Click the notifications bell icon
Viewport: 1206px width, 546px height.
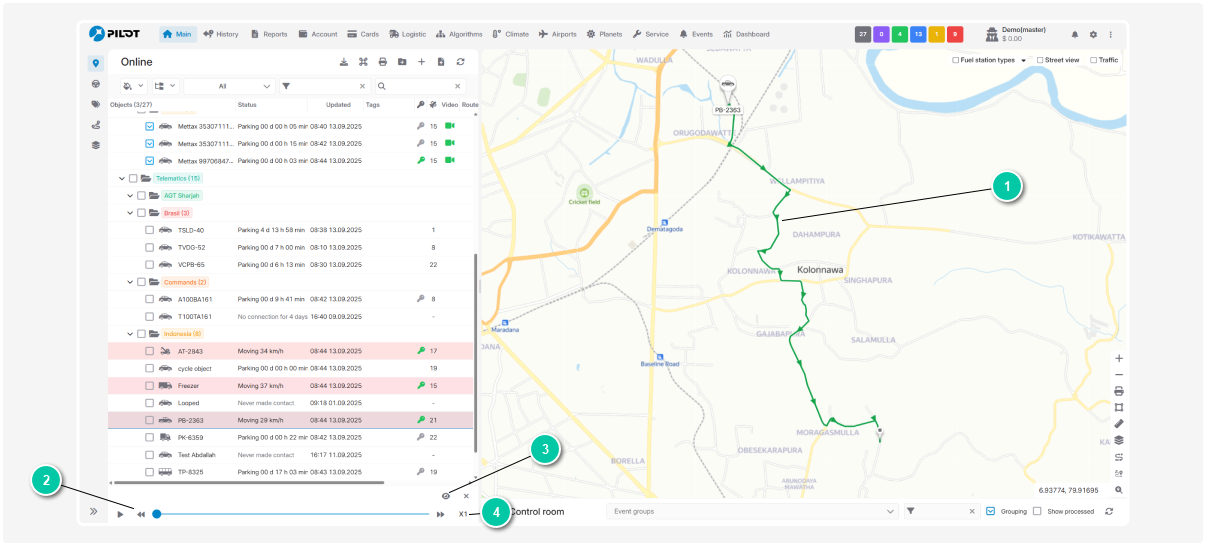[x=1075, y=34]
